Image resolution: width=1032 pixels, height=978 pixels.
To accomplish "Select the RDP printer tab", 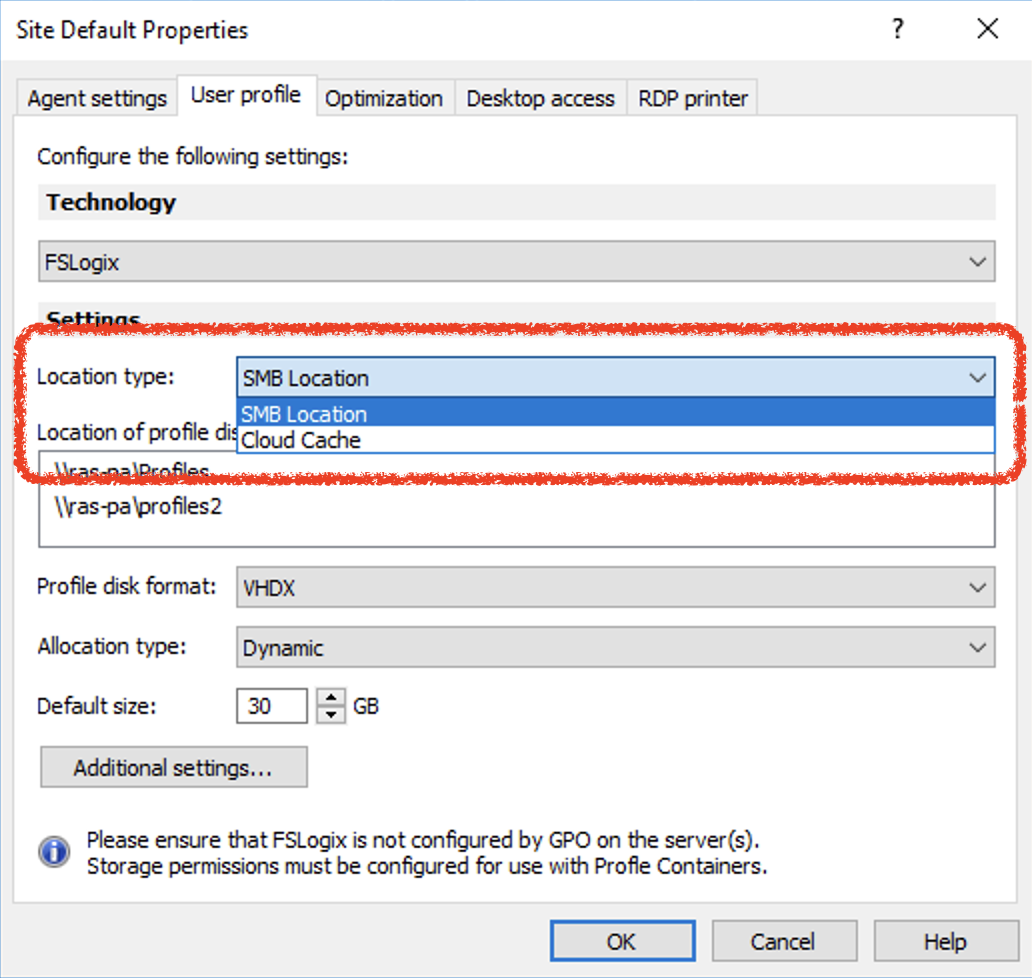I will pos(693,99).
